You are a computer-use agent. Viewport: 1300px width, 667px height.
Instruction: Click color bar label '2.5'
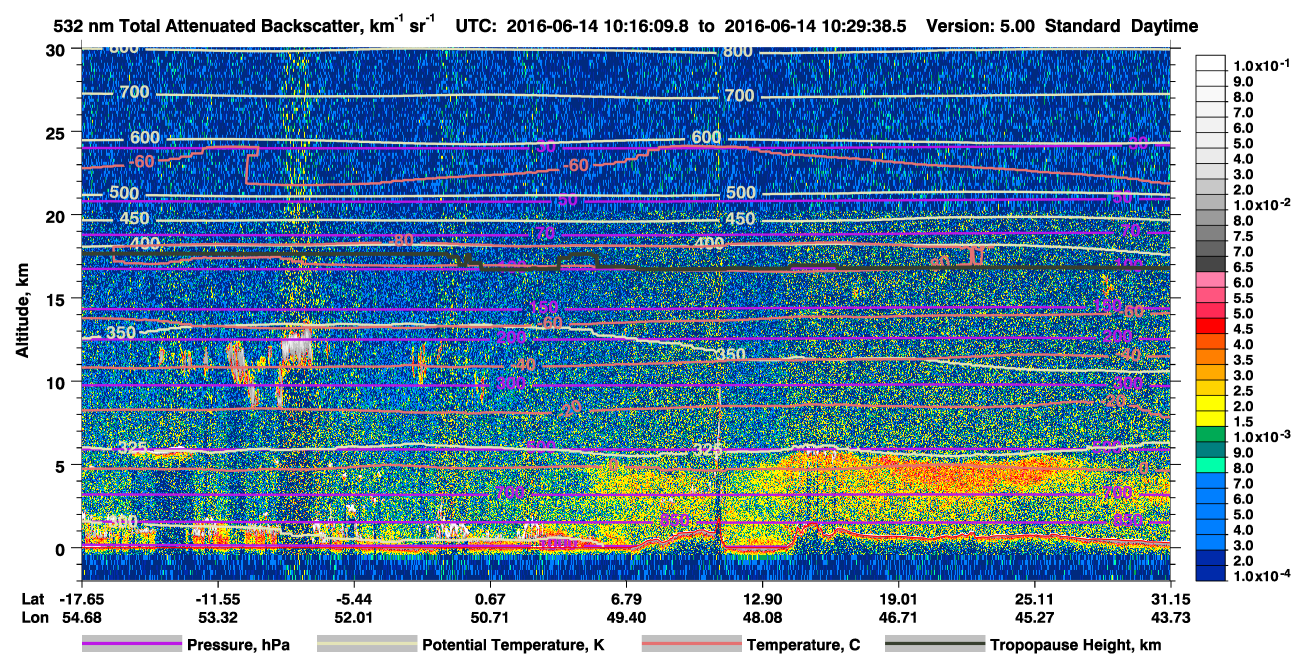coord(1242,390)
